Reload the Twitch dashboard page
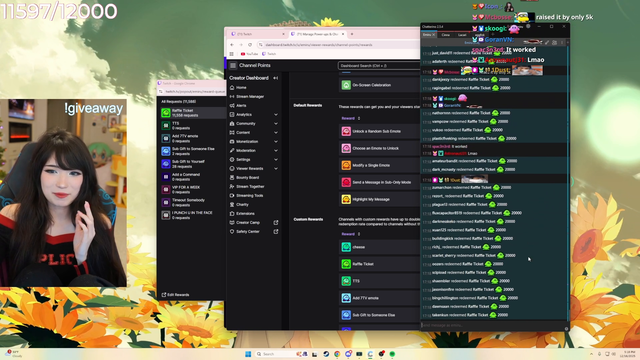 [250, 44]
